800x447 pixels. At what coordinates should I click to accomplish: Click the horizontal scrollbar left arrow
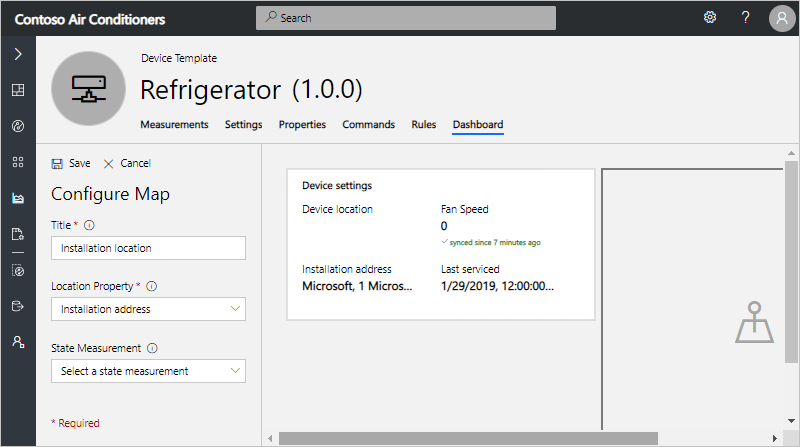pos(270,438)
